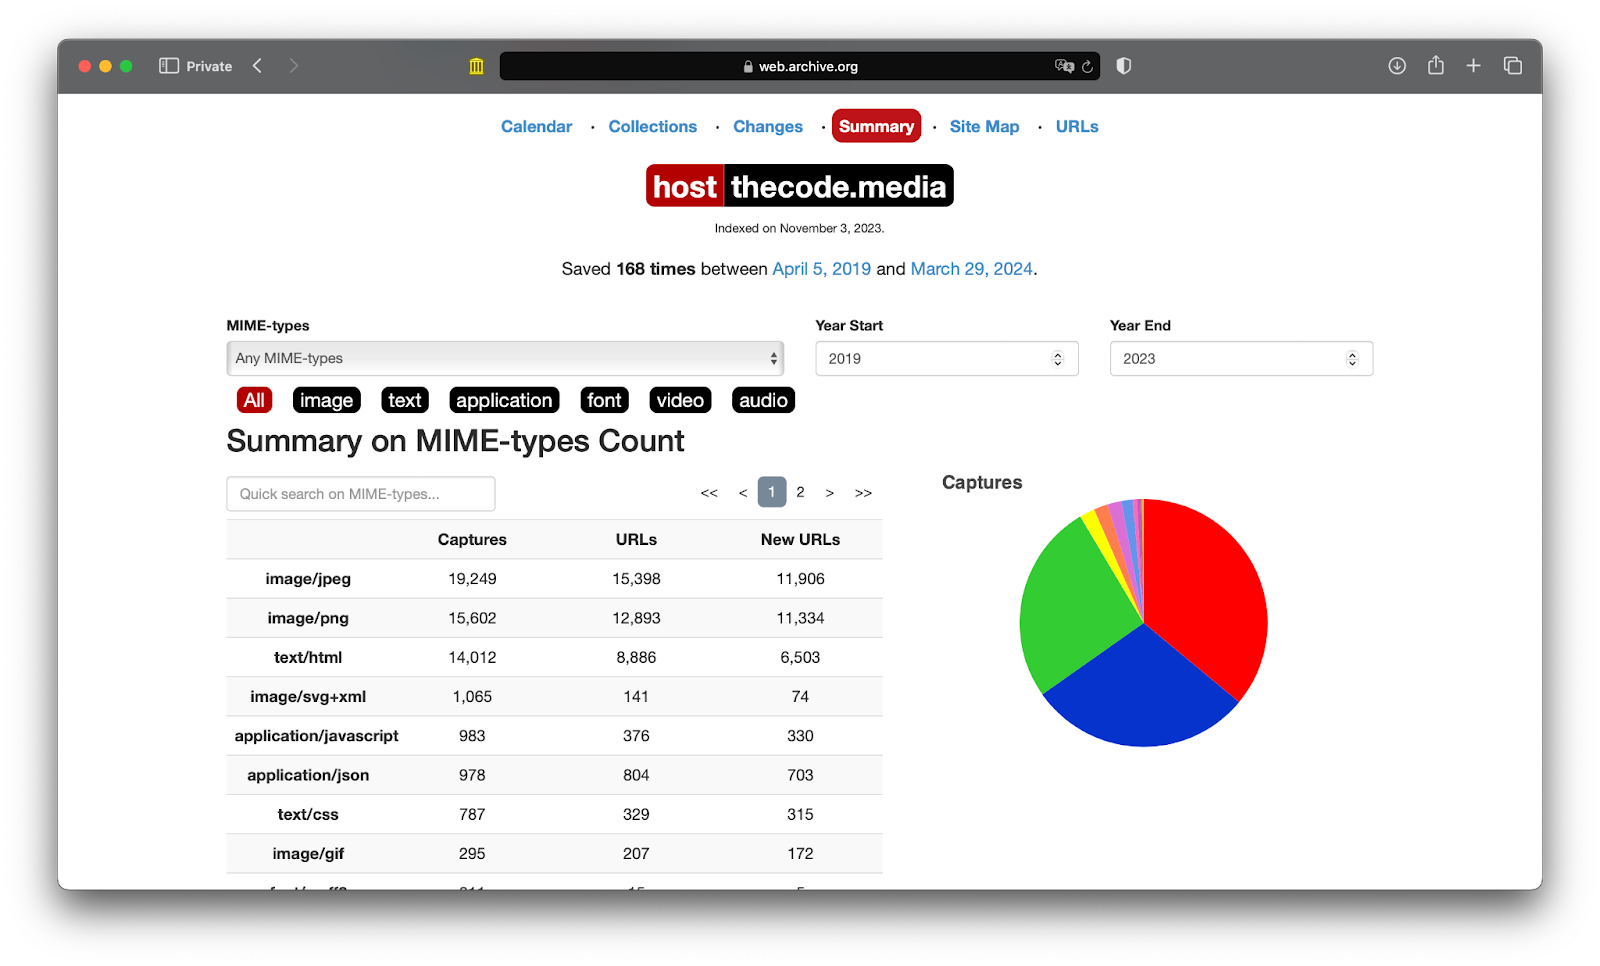Go back with the browser back arrow
The height and width of the screenshot is (966, 1600).
[258, 66]
